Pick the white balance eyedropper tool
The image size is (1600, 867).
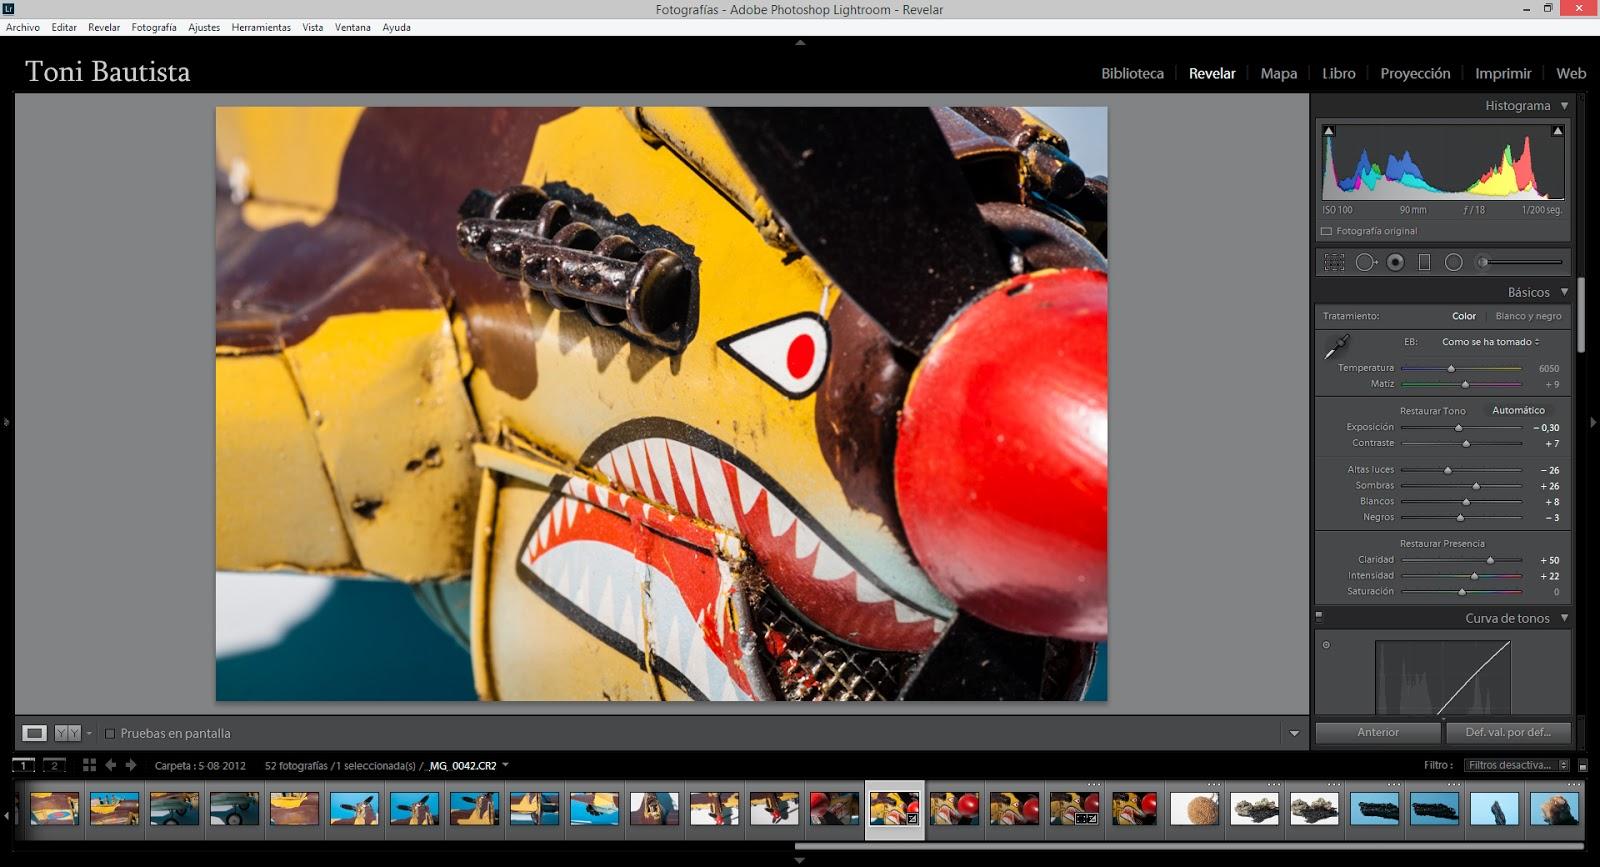(x=1336, y=347)
